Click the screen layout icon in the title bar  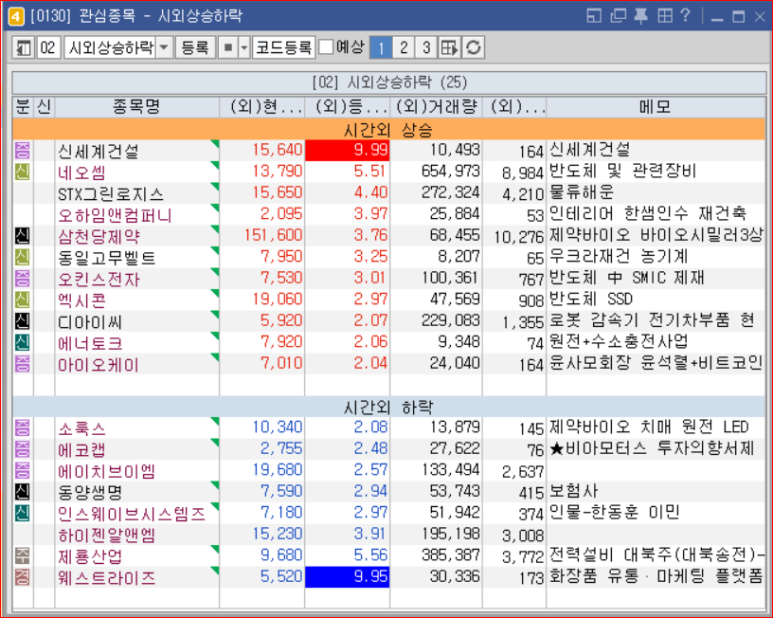[594, 16]
